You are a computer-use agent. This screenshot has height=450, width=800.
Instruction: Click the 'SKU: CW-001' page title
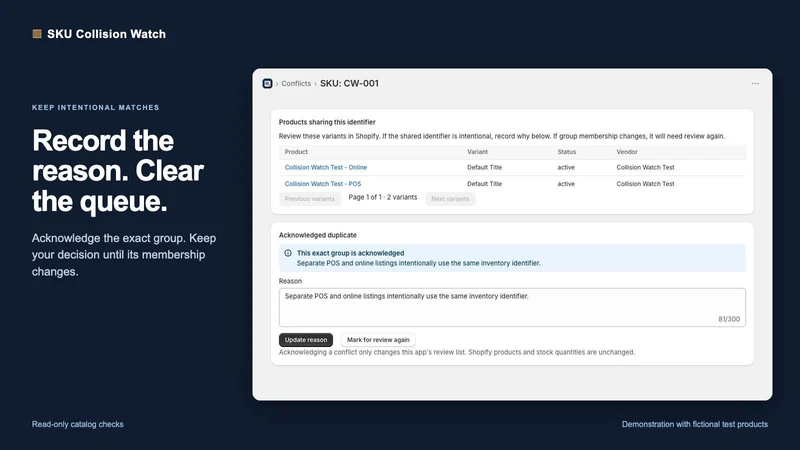point(349,83)
